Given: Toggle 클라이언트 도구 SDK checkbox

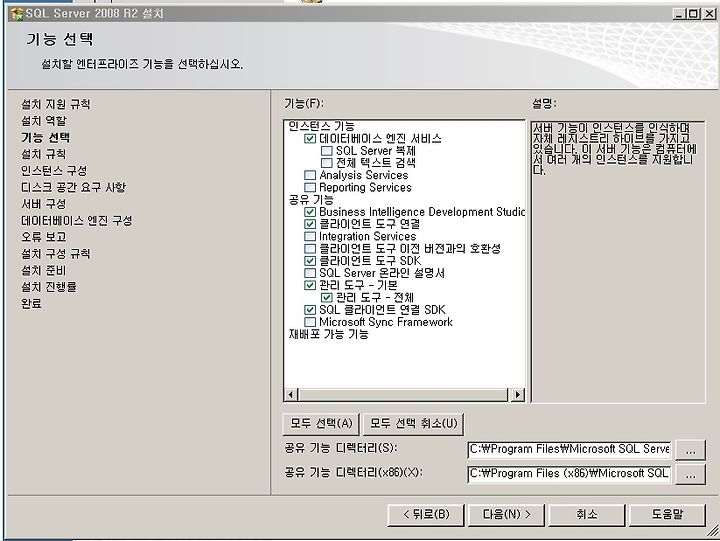Looking at the screenshot, I should point(310,261).
